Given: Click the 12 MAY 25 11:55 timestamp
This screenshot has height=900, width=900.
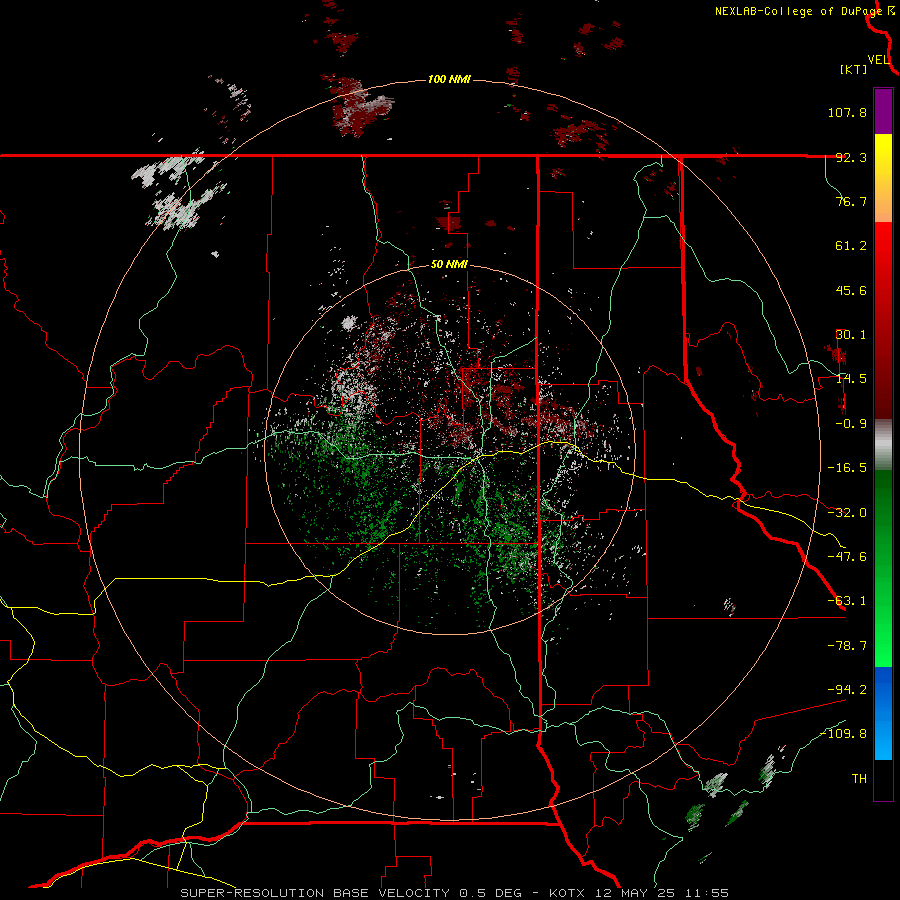Looking at the screenshot, I should click(662, 893).
